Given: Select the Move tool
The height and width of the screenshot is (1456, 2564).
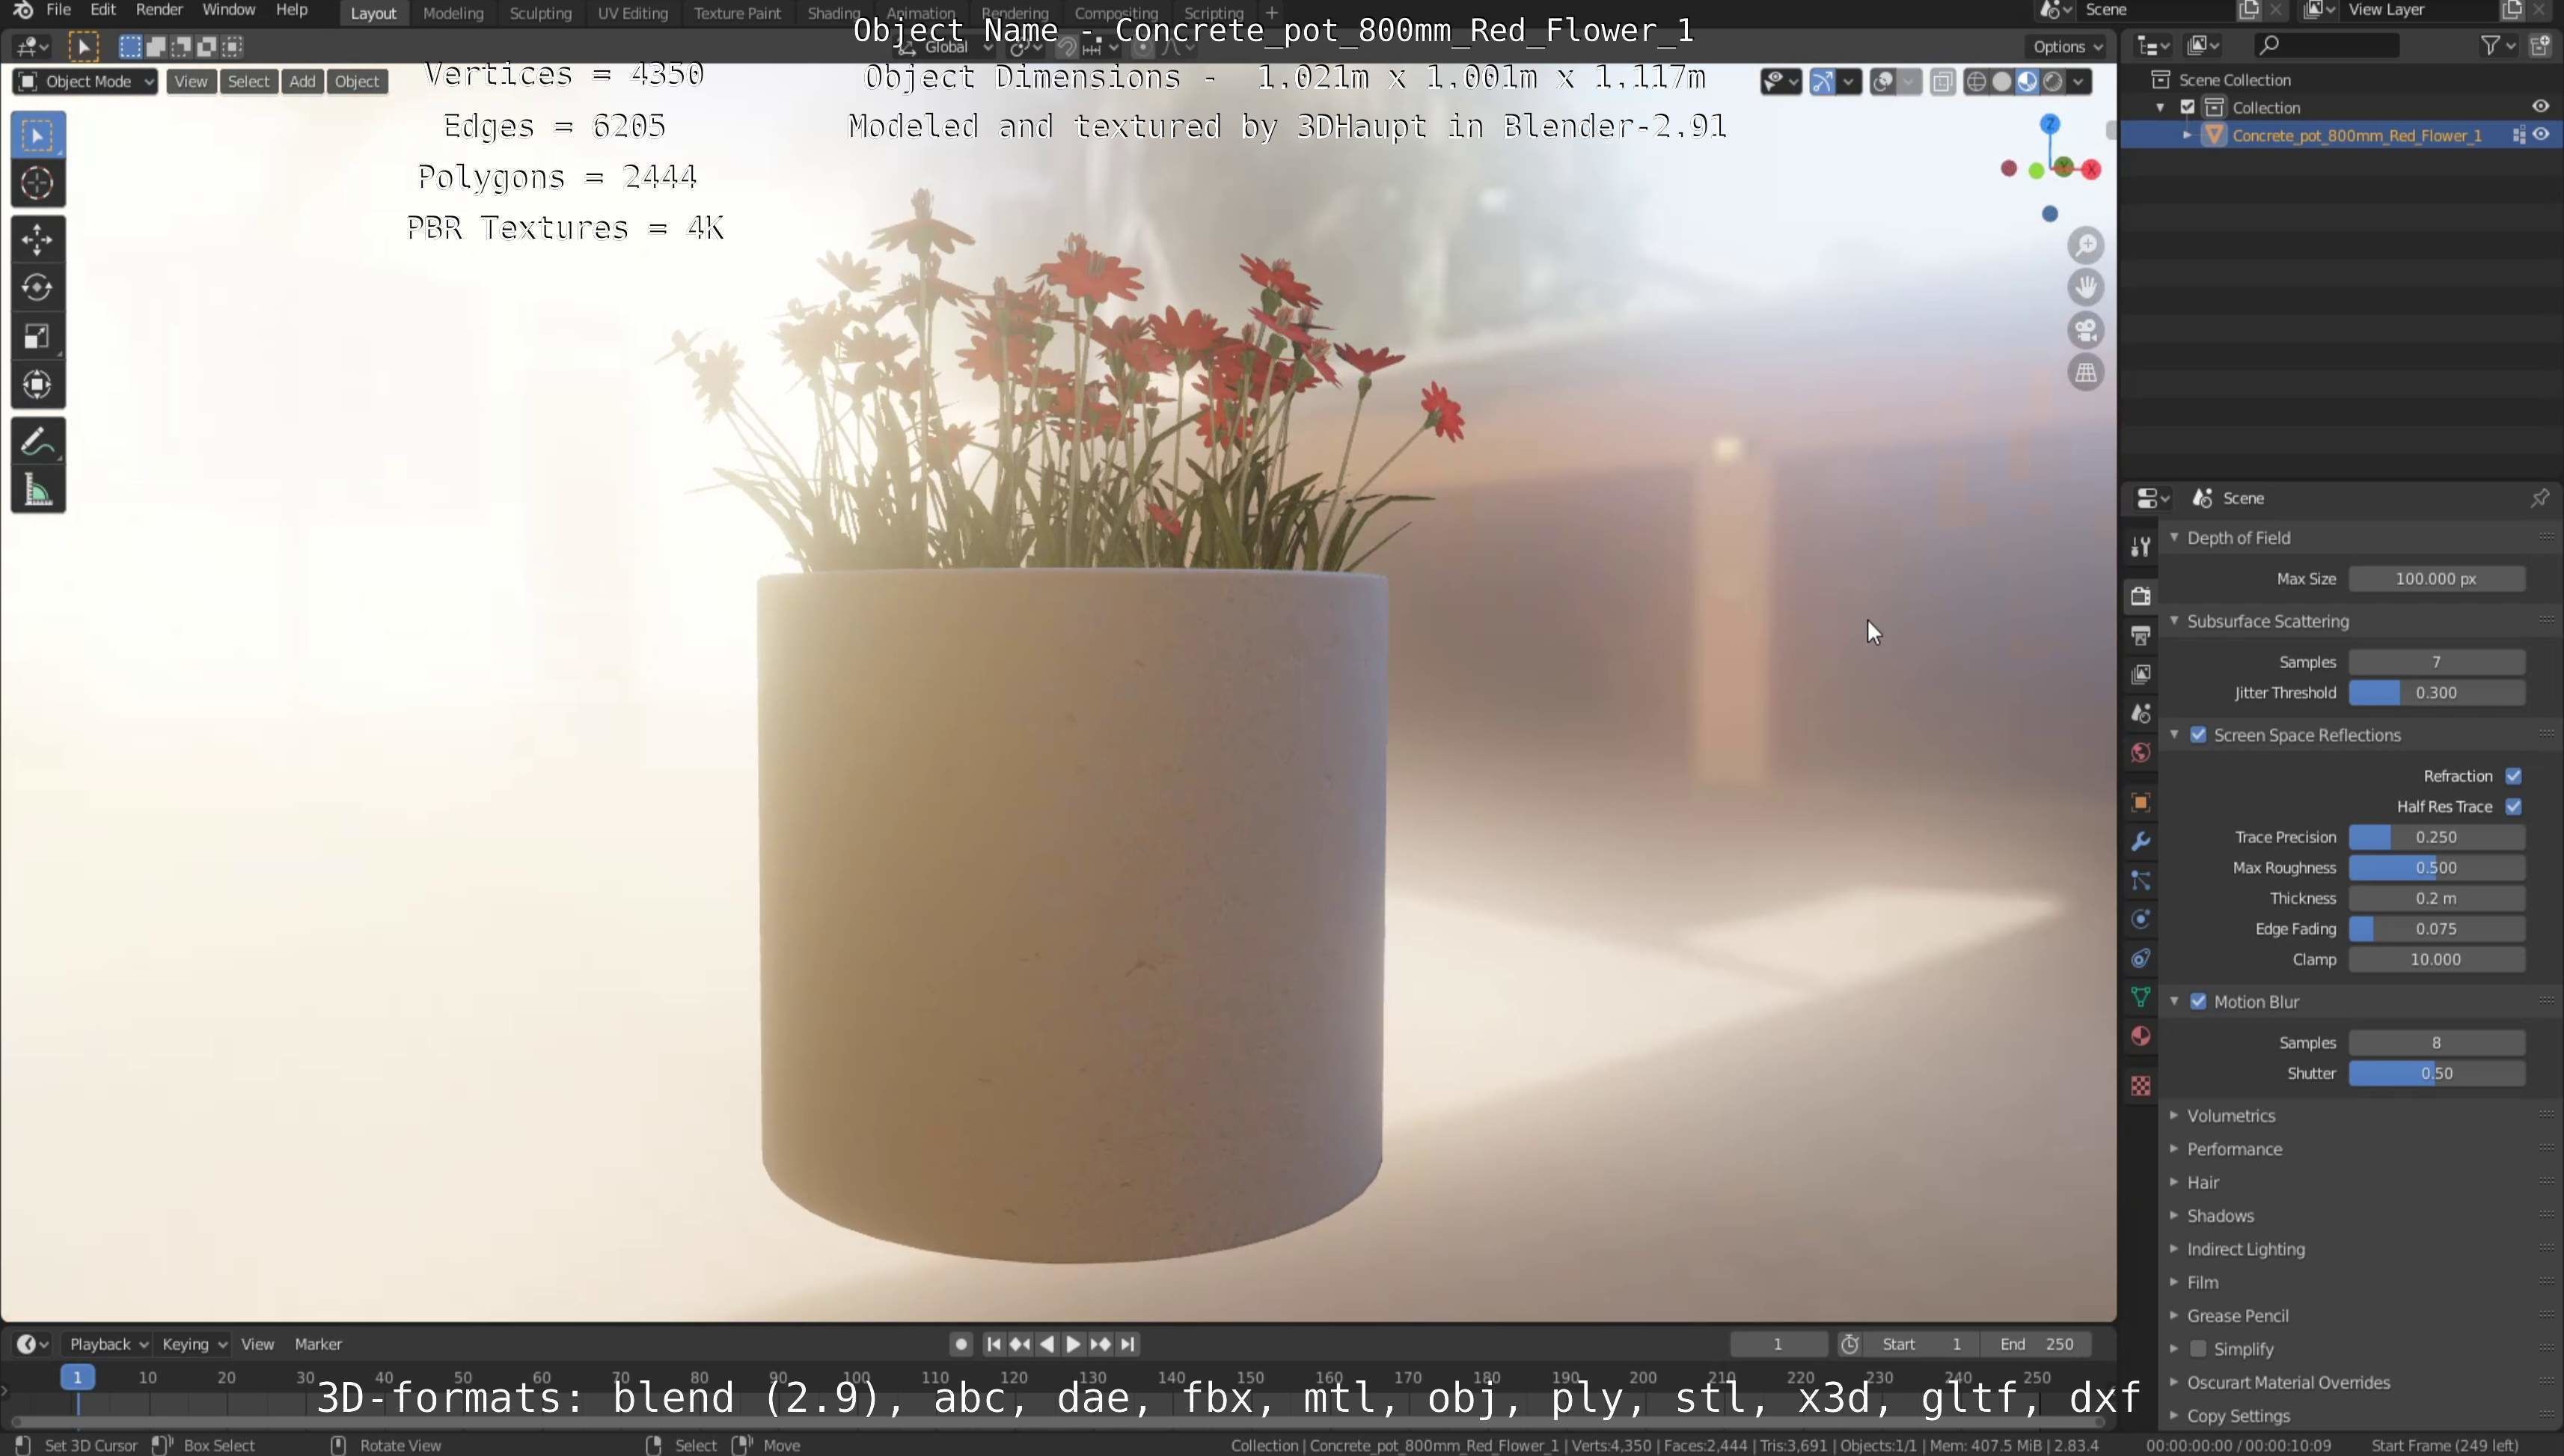Looking at the screenshot, I should [x=38, y=239].
